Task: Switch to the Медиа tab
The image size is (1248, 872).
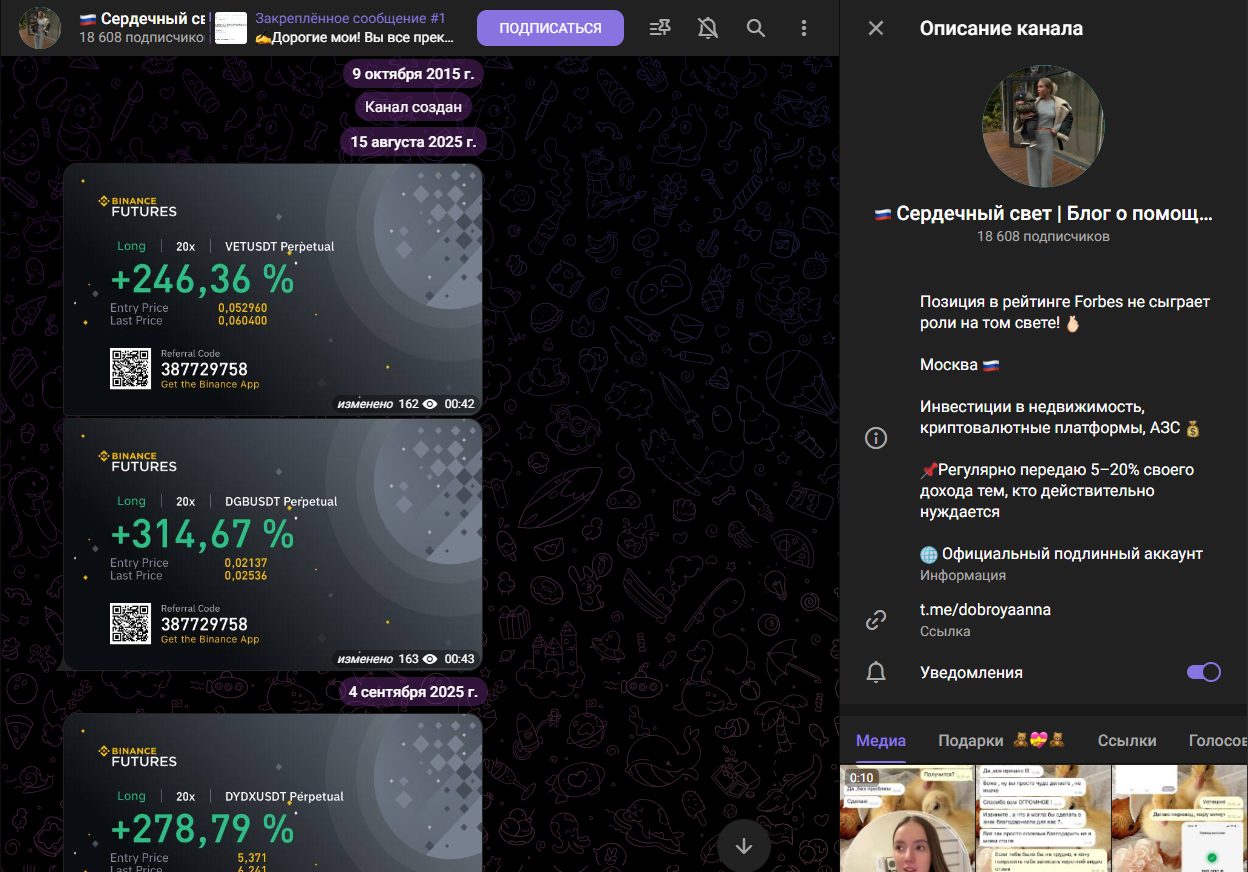Action: click(881, 740)
